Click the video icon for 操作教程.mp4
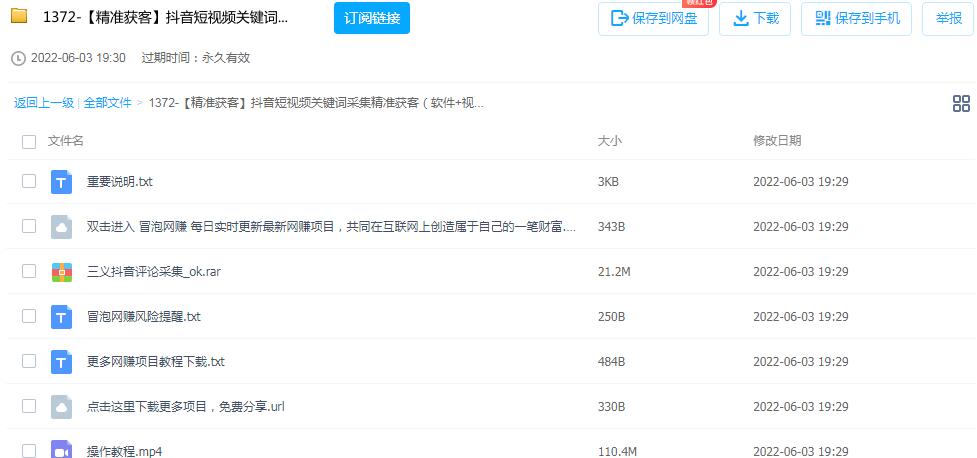 (x=61, y=450)
